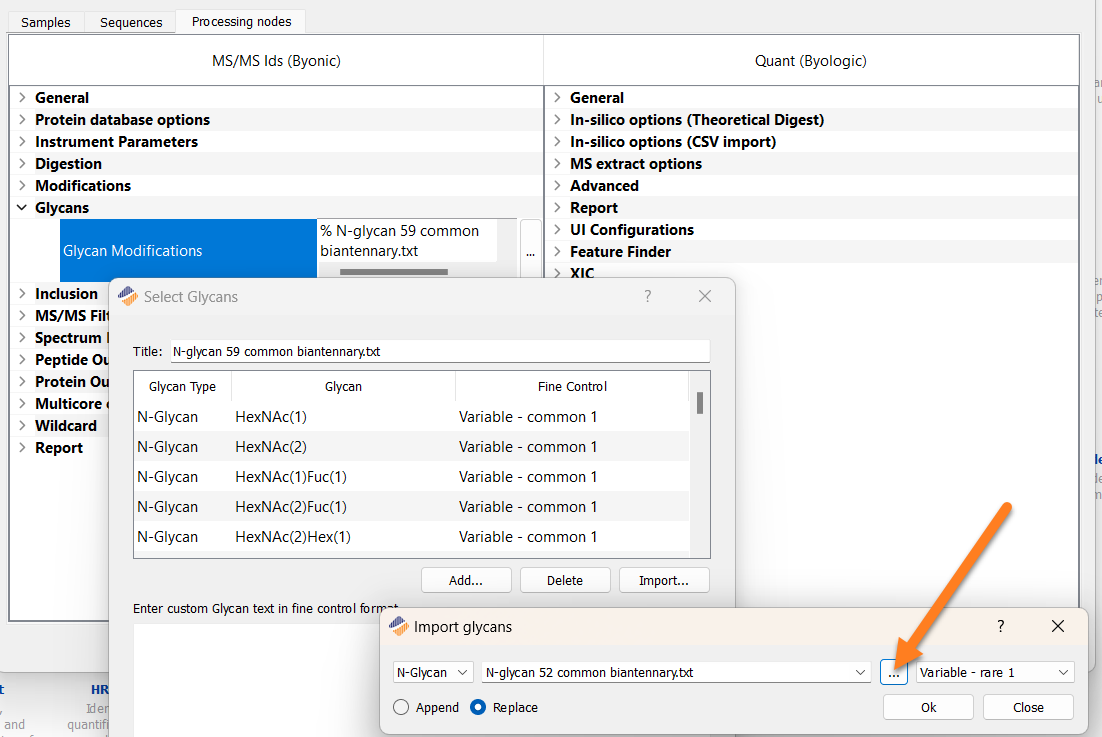This screenshot has width=1102, height=737.
Task: Close the Select Glycans dialog
Action: coord(705,296)
